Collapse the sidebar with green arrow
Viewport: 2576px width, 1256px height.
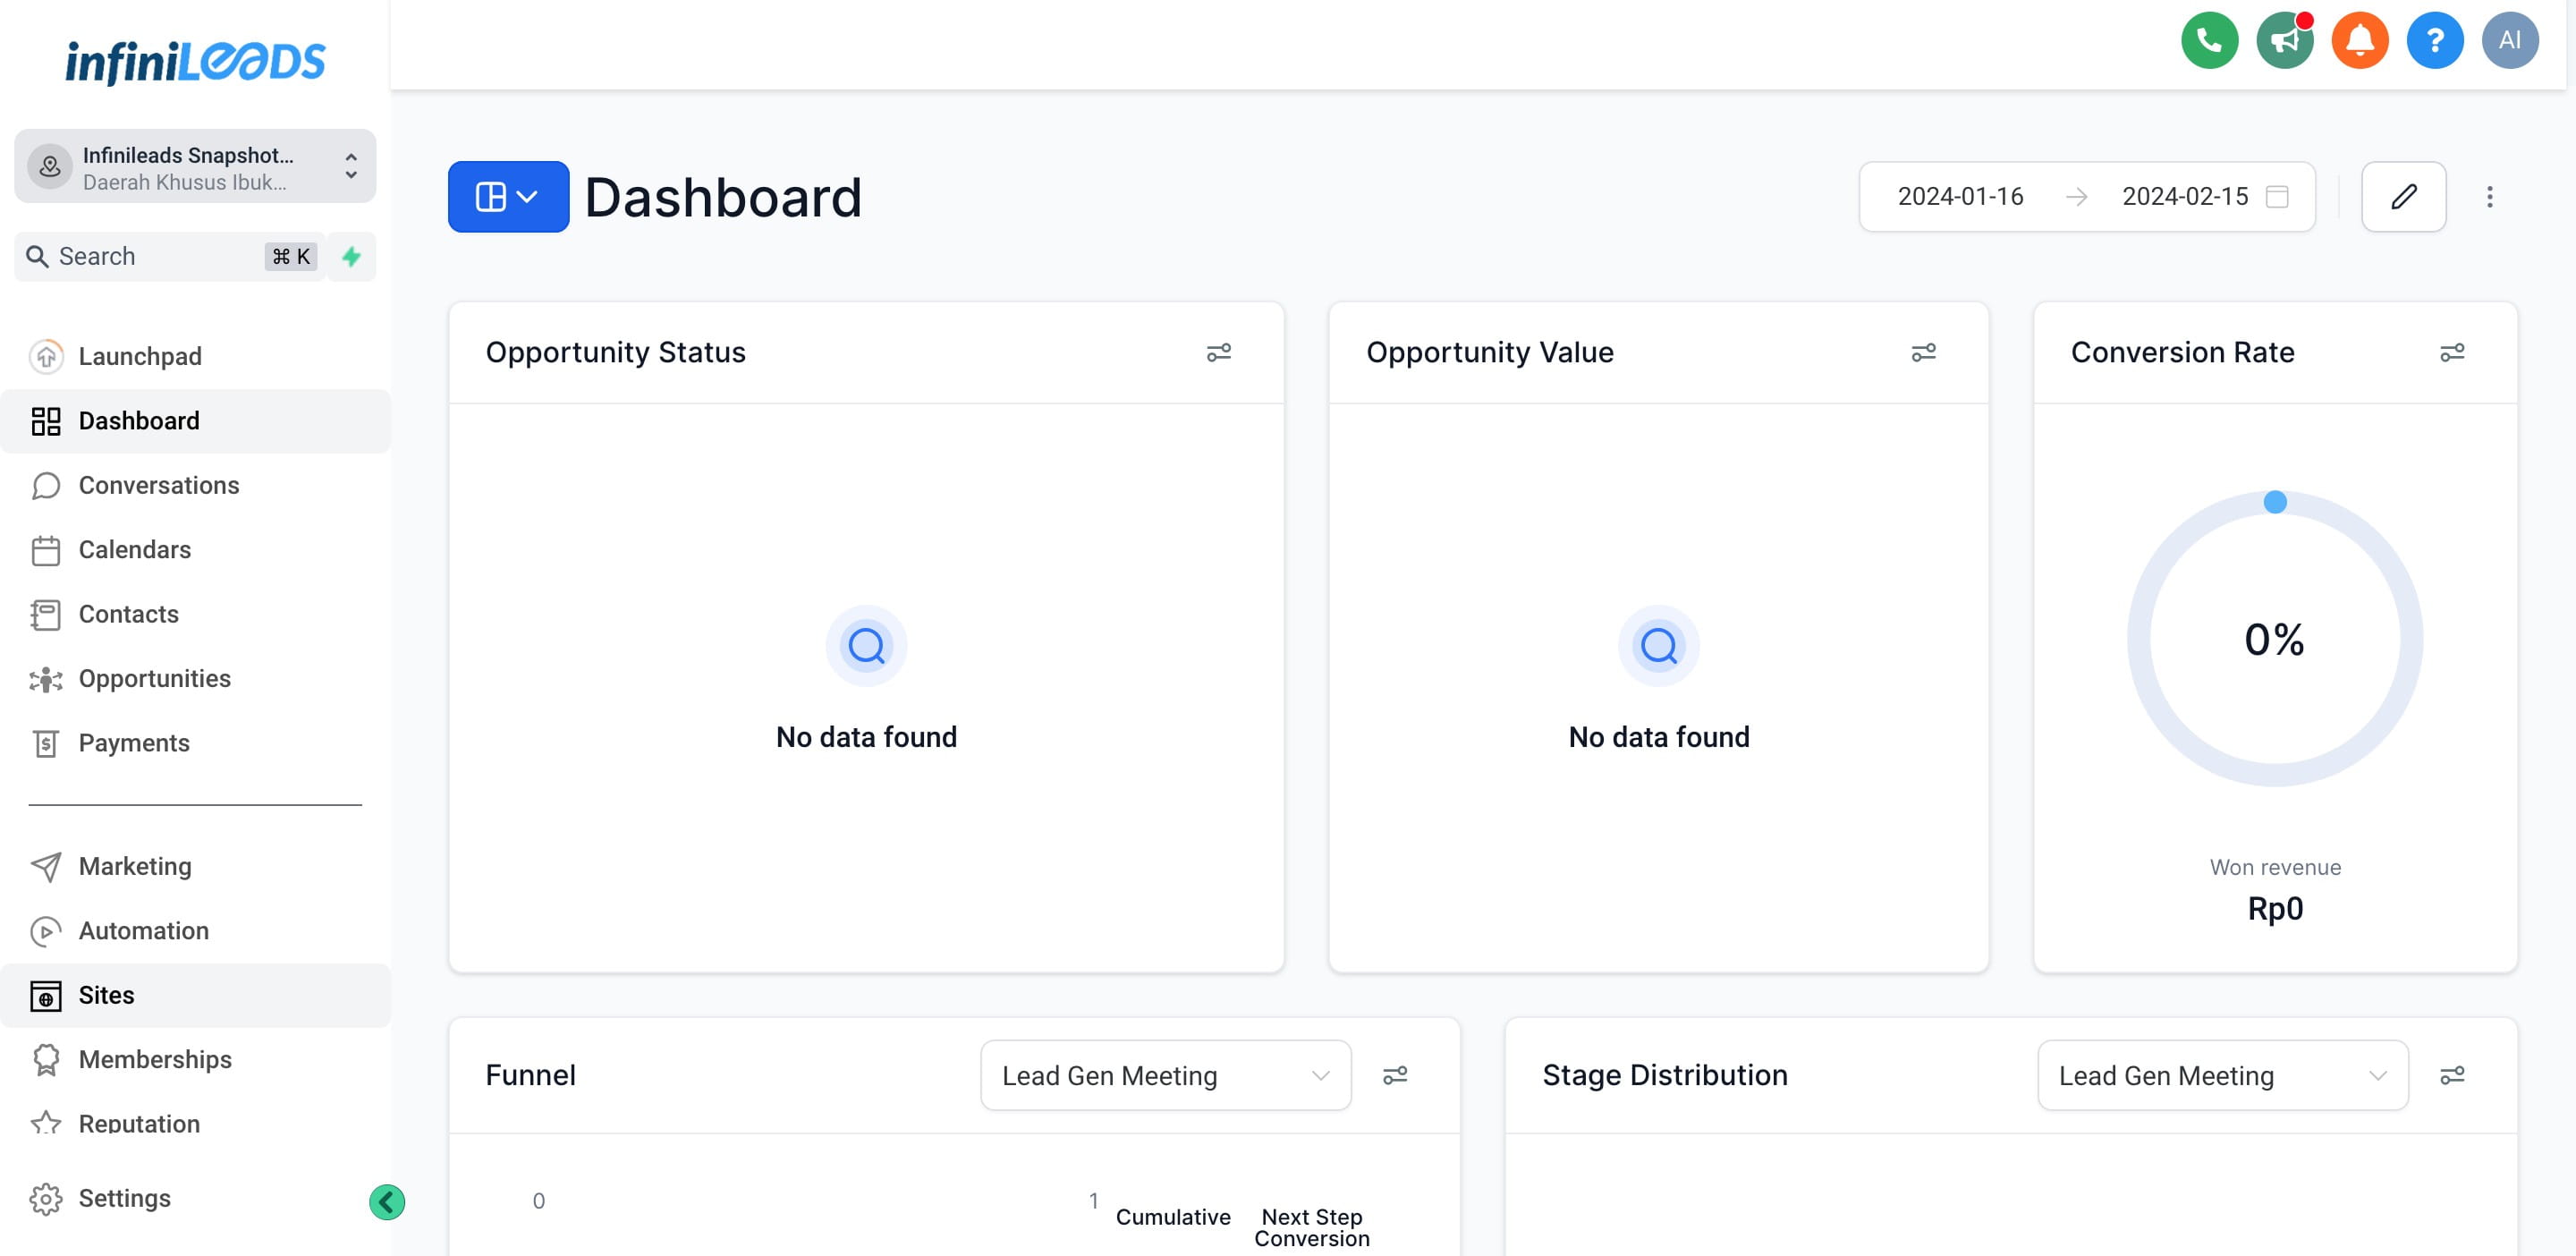pyautogui.click(x=387, y=1201)
